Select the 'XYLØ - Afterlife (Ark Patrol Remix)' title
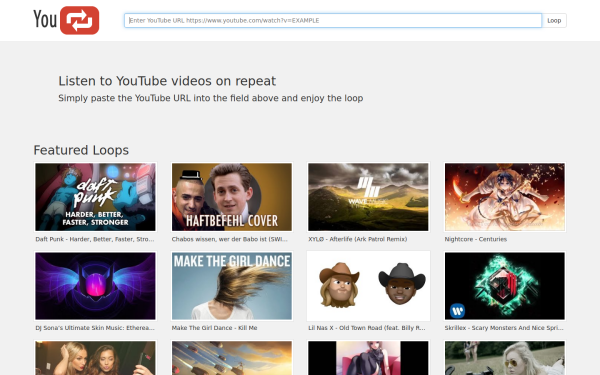The image size is (600, 375). [358, 239]
